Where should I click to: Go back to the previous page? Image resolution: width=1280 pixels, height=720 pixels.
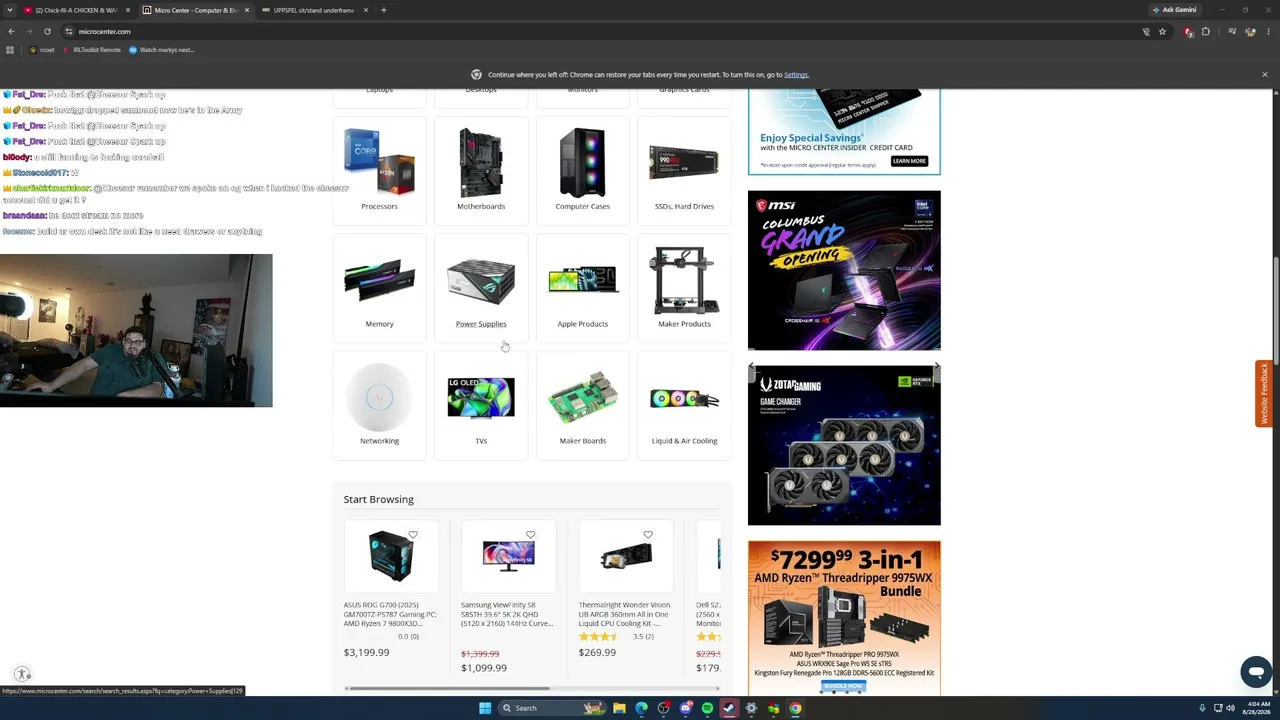(x=11, y=31)
